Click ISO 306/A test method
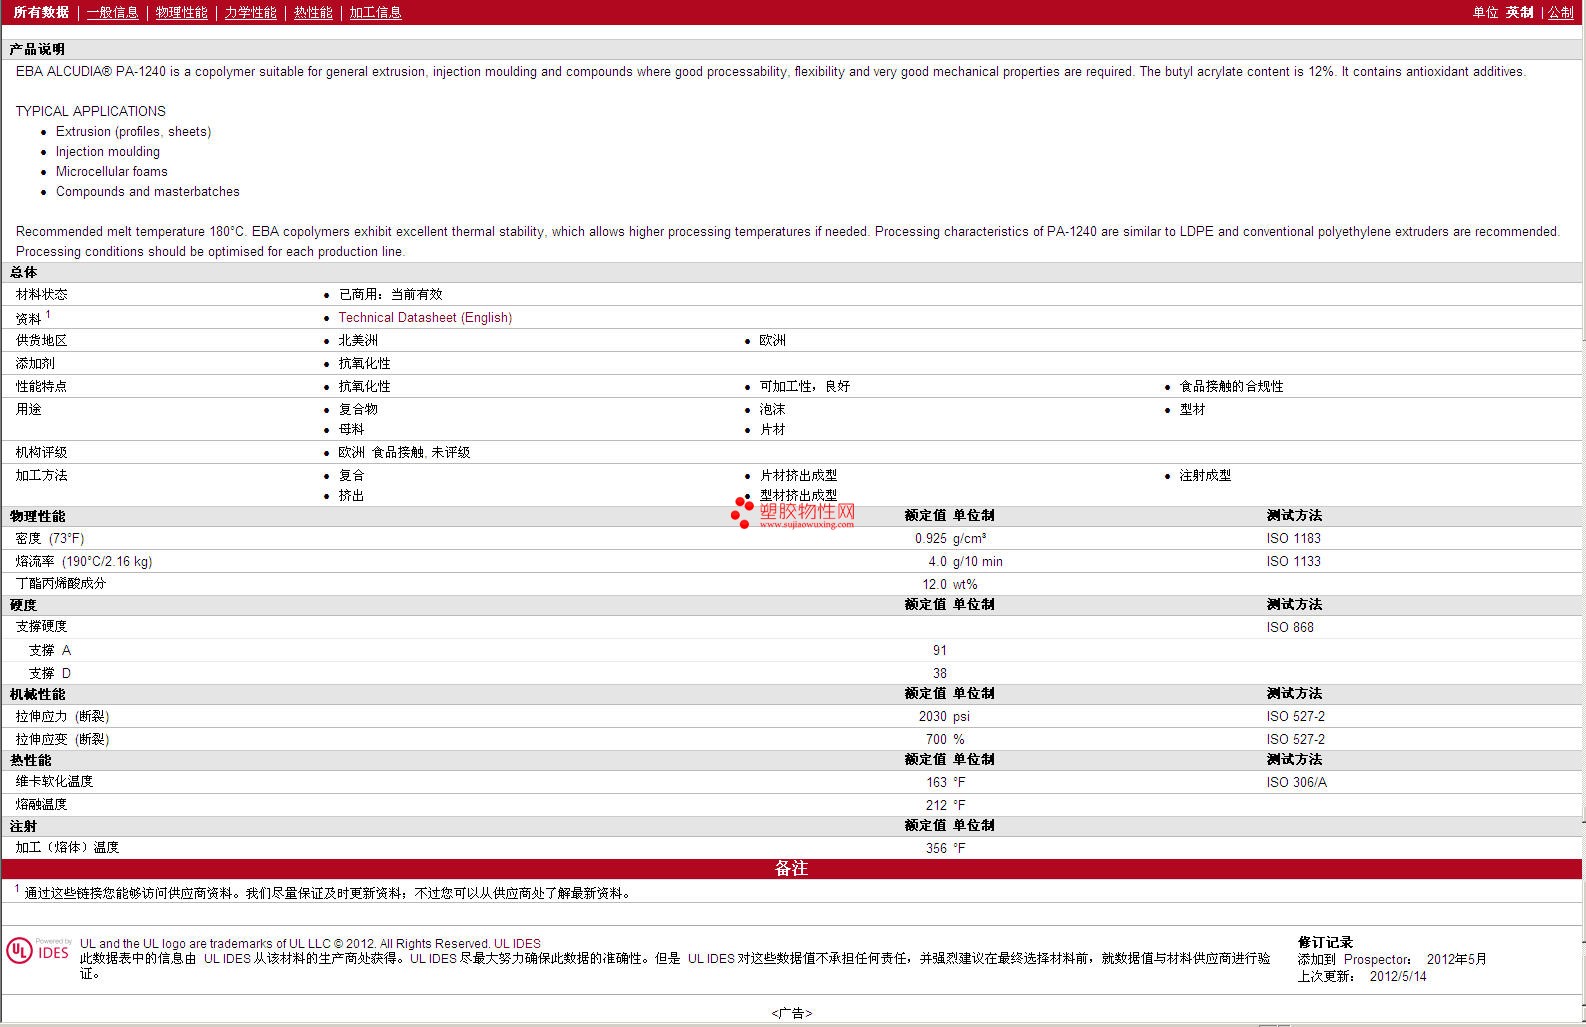Viewport: 1586px width, 1027px height. (1296, 782)
